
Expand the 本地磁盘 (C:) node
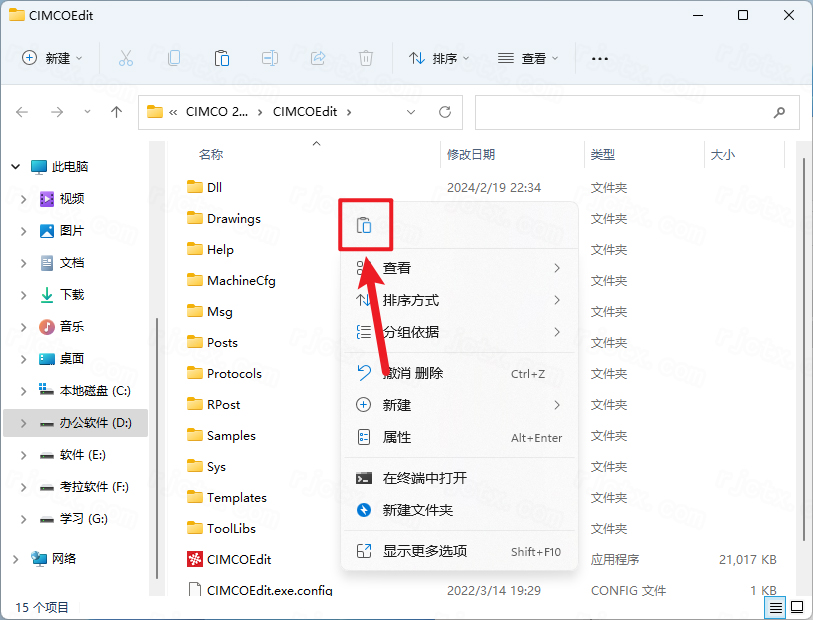(23, 391)
